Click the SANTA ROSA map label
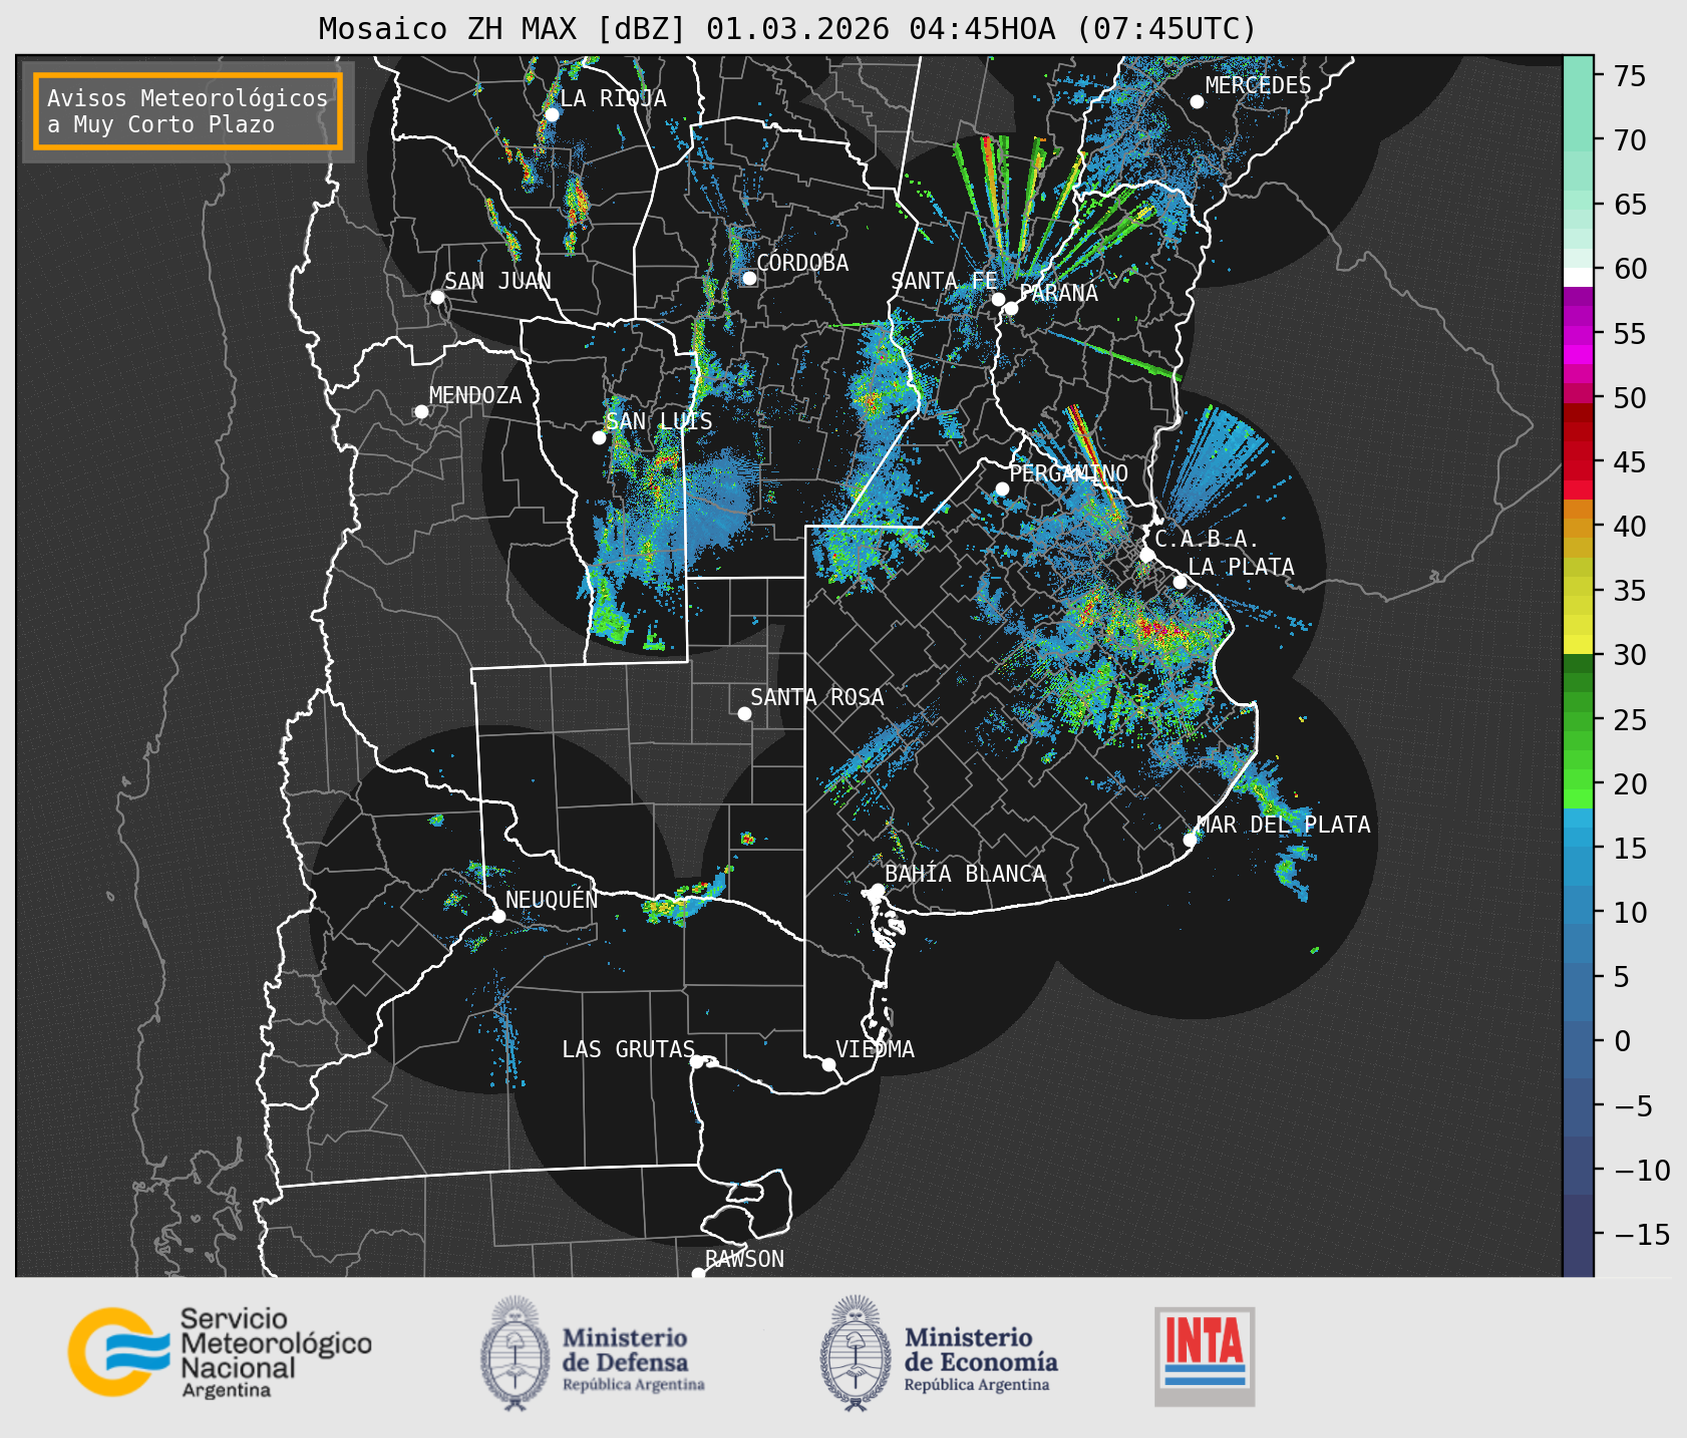Image resolution: width=1687 pixels, height=1438 pixels. (x=818, y=697)
